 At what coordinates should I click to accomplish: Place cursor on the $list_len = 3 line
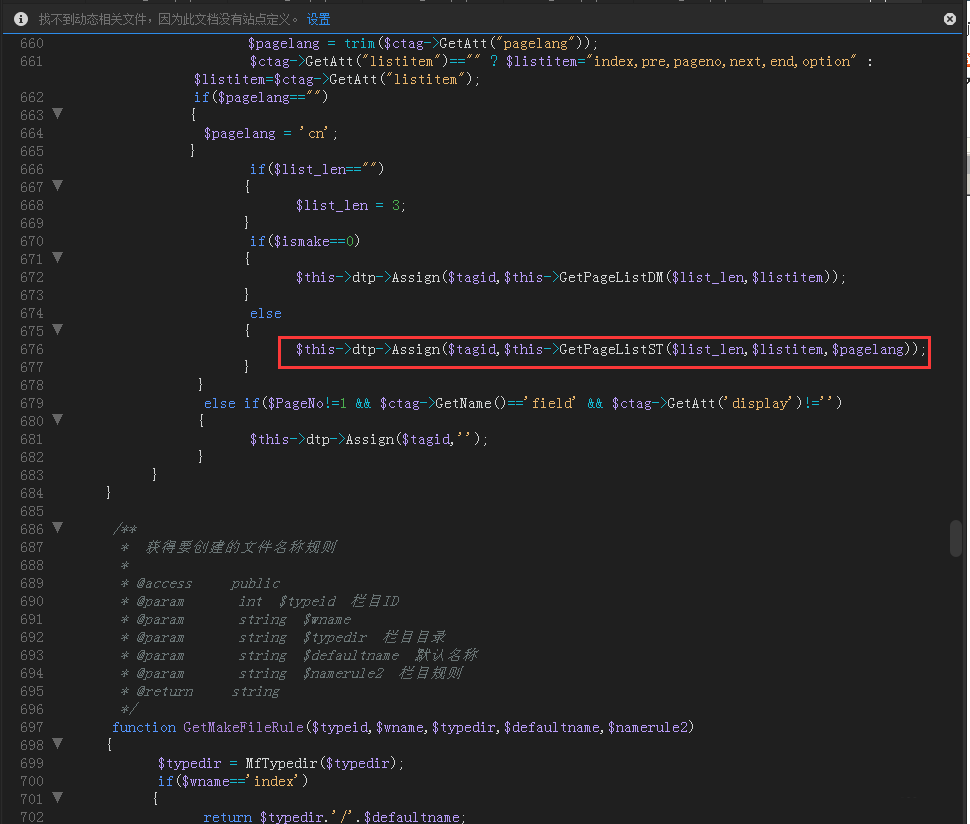(x=350, y=205)
